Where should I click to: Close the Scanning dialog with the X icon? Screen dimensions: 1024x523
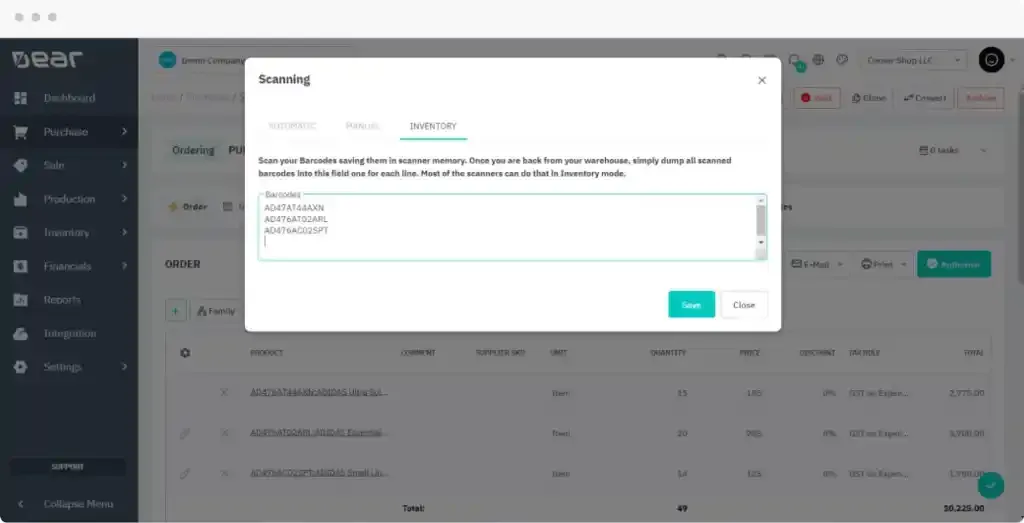click(762, 80)
